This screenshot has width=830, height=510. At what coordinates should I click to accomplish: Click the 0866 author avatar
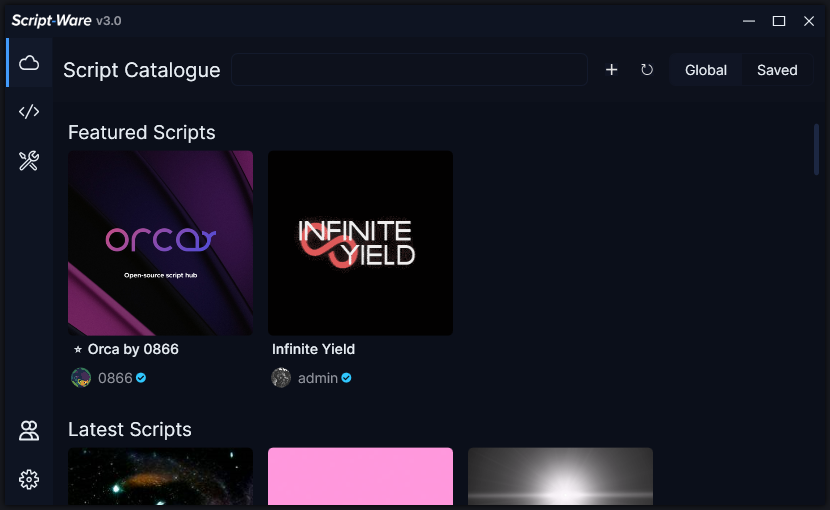click(81, 378)
